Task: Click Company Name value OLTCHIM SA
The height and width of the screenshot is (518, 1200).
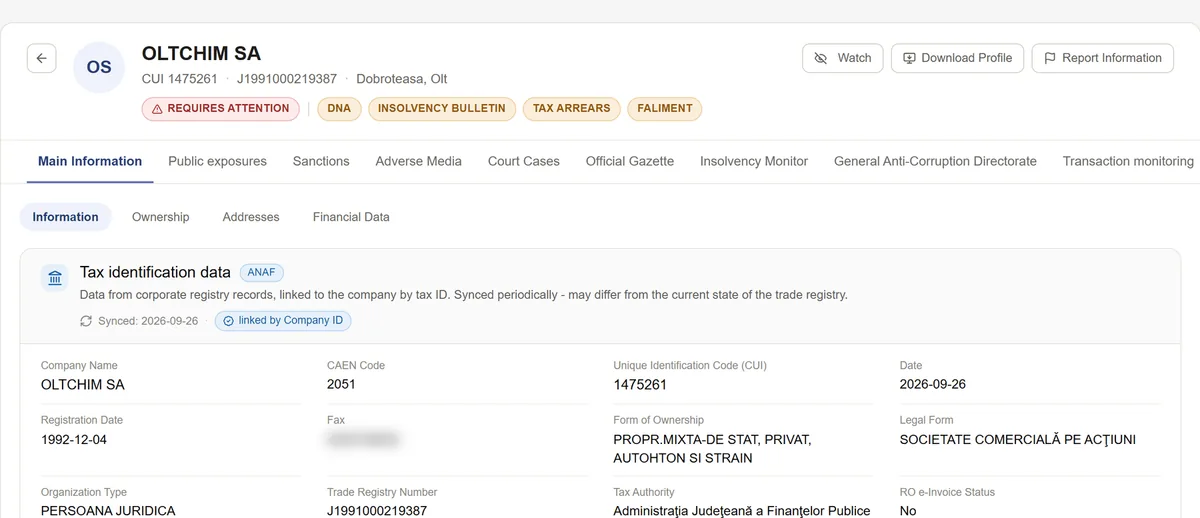Action: click(x=83, y=384)
